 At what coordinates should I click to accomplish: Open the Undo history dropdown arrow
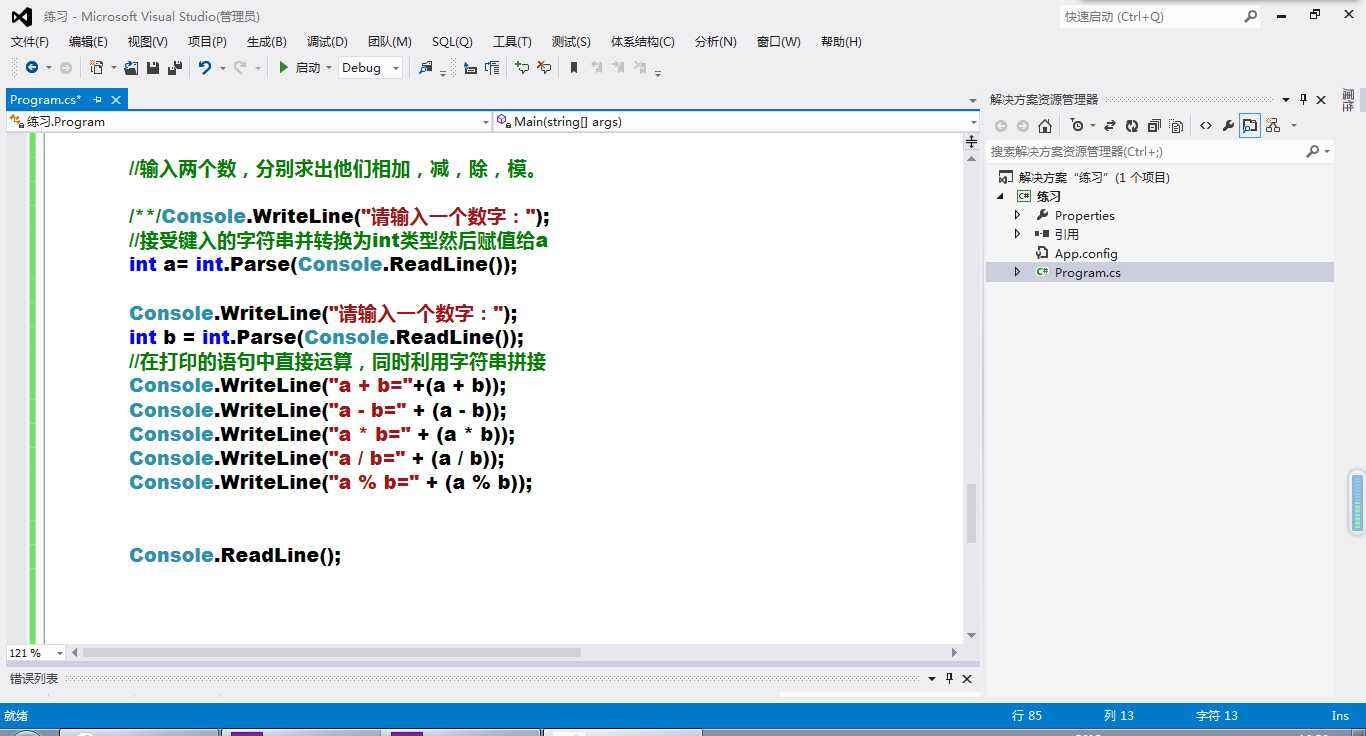[x=222, y=68]
